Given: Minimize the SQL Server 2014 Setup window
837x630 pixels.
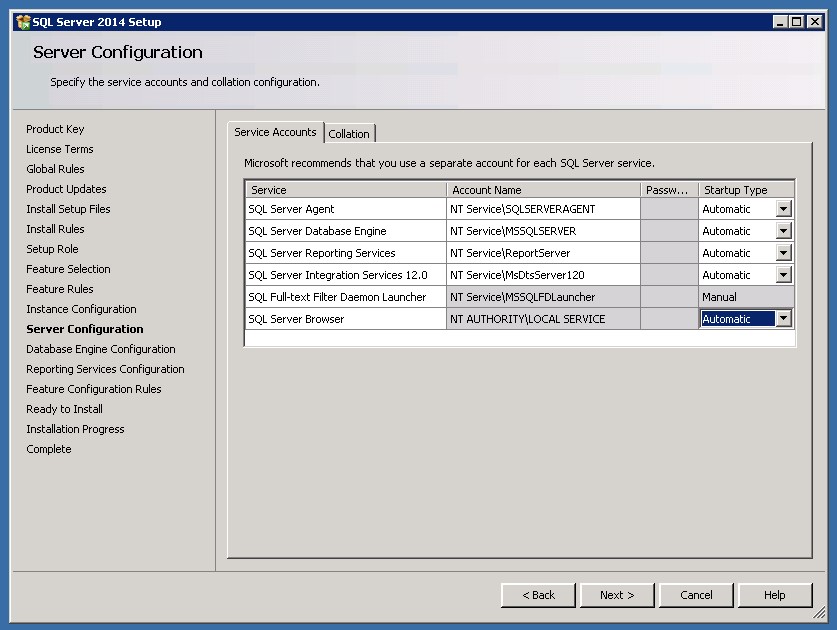Looking at the screenshot, I should 780,22.
